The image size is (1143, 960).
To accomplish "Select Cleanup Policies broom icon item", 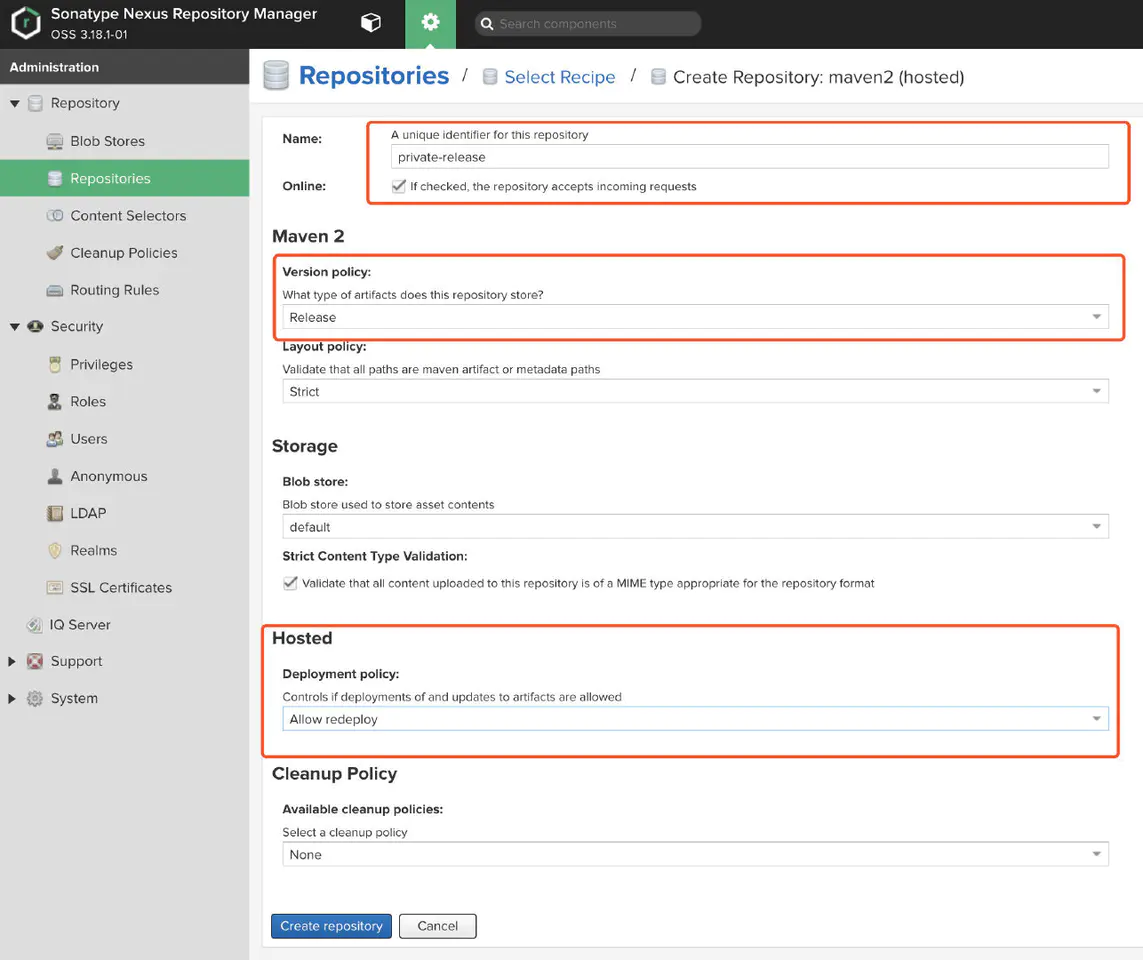I will [x=55, y=253].
